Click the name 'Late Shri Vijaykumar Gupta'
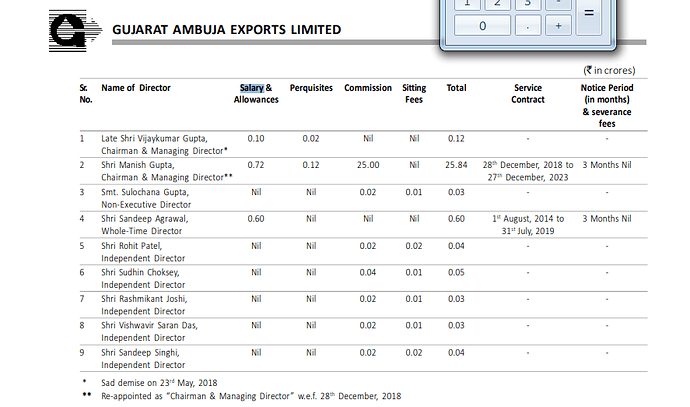Image resolution: width=690 pixels, height=407 pixels. pos(154,138)
